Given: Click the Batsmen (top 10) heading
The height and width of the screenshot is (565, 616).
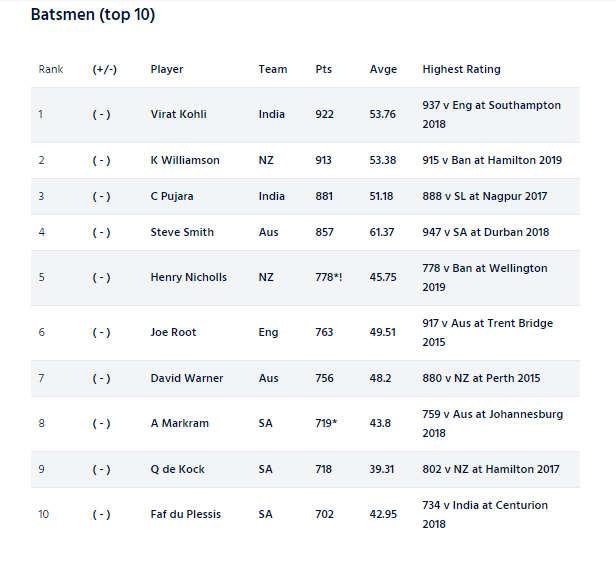Looking at the screenshot, I should 93,15.
